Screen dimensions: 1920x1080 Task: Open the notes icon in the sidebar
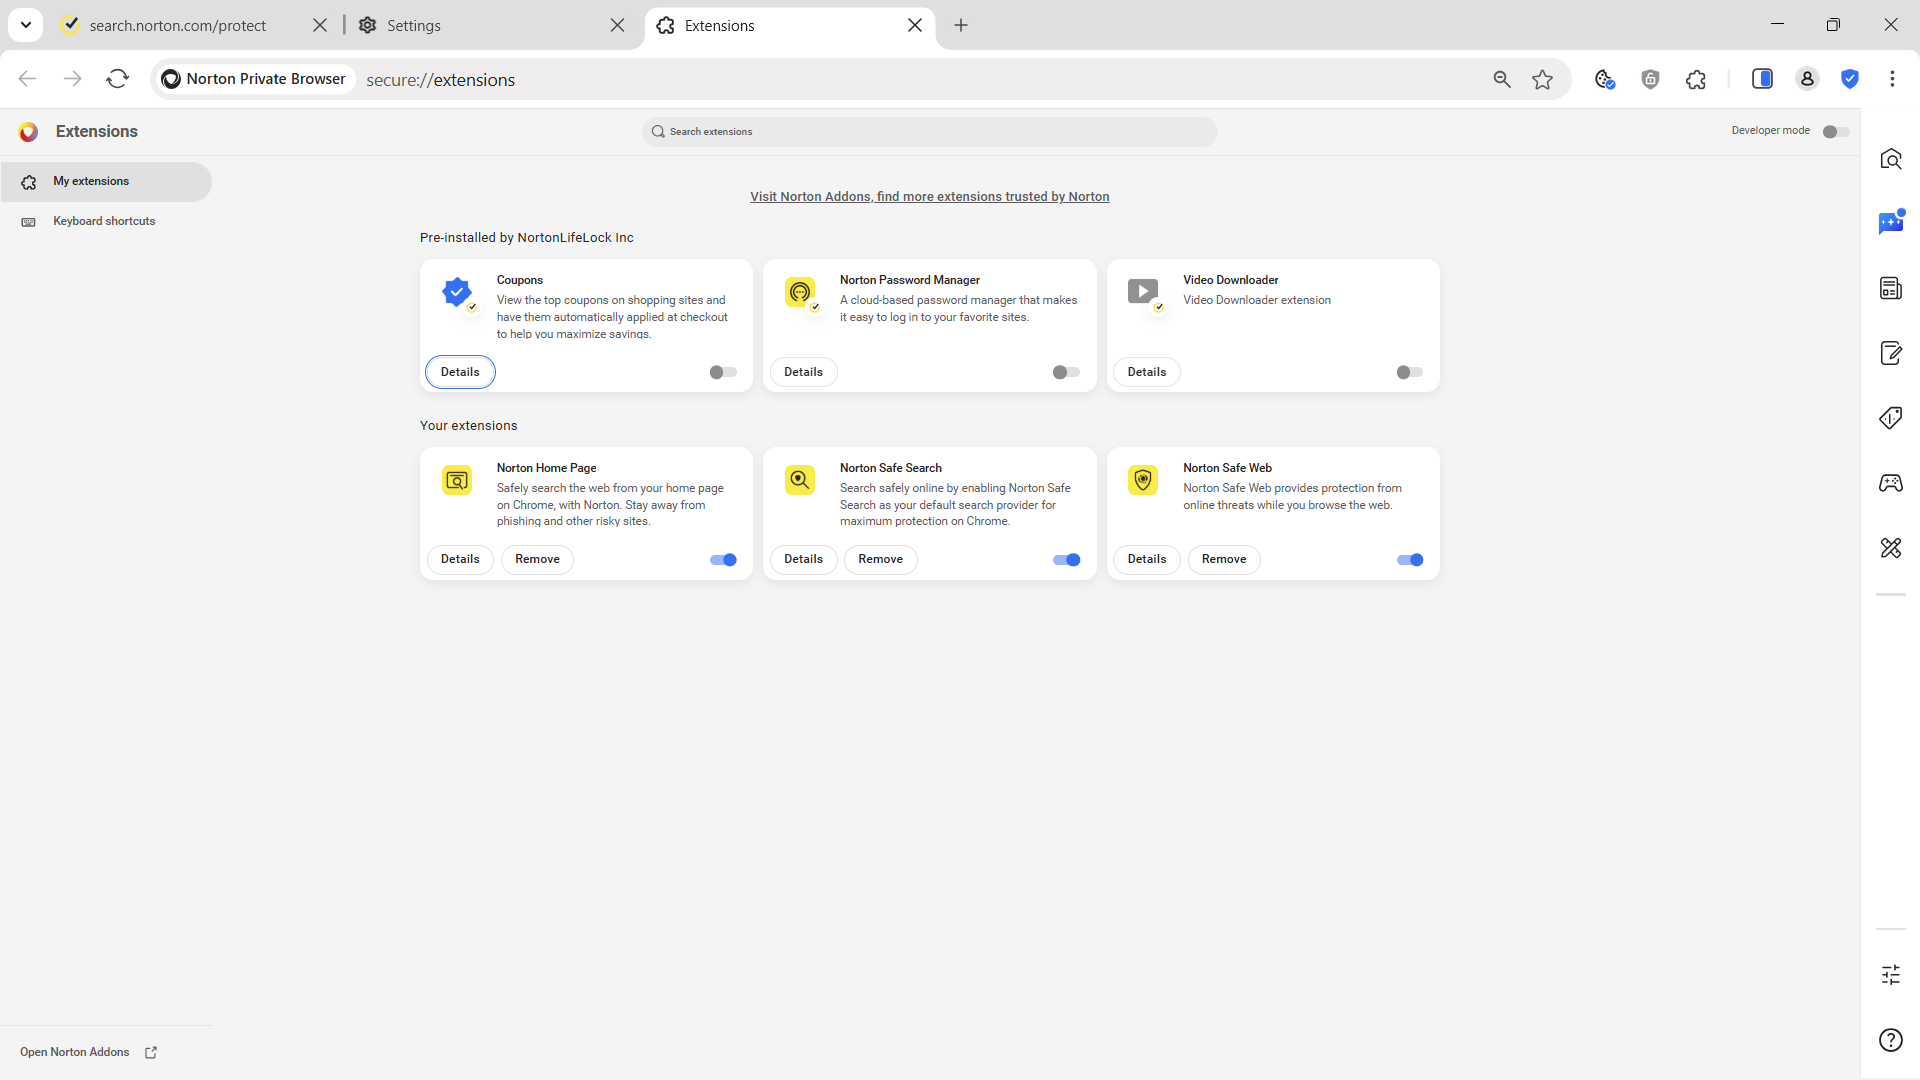click(x=1891, y=353)
